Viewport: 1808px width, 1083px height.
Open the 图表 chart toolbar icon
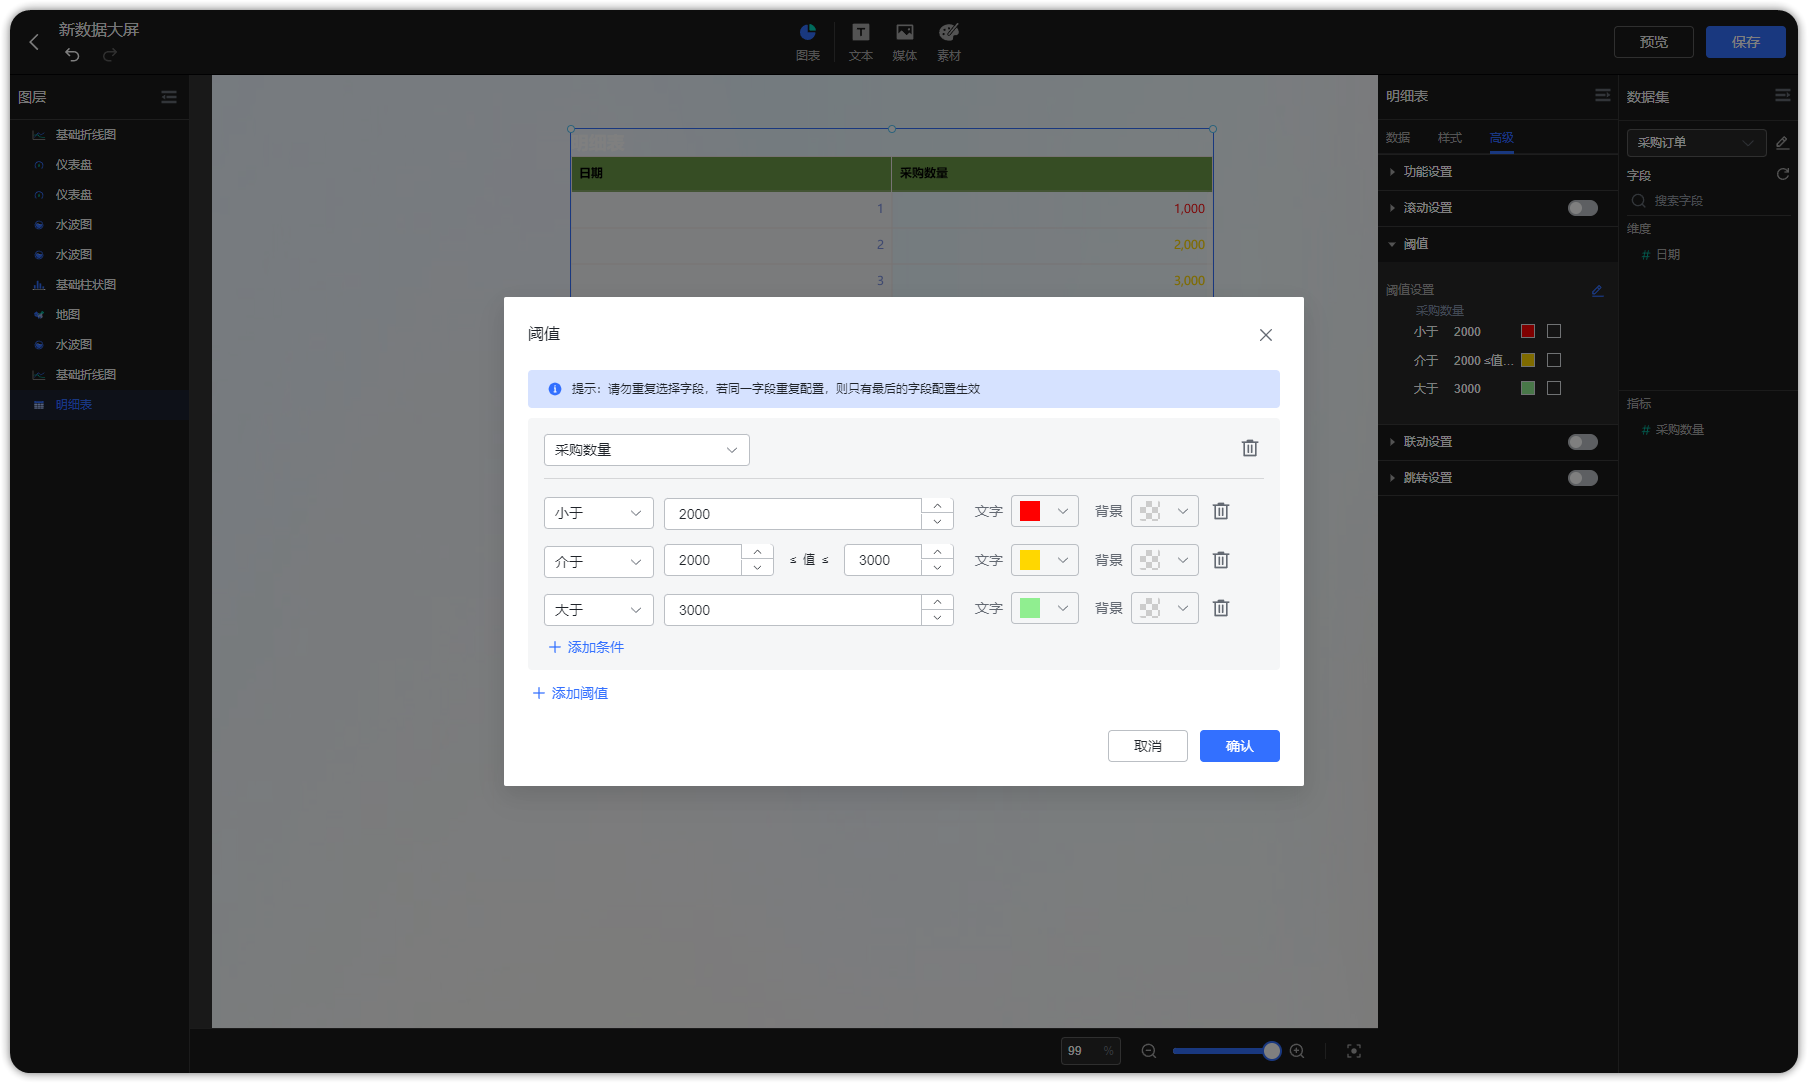pyautogui.click(x=808, y=42)
